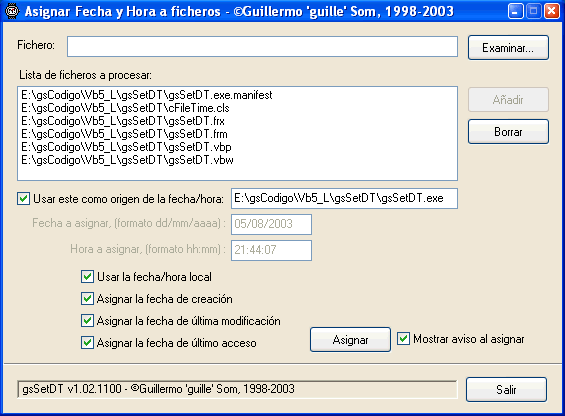The image size is (565, 416).
Task: Uncheck "Asignar la fecha de último acceso"
Action: (87, 343)
